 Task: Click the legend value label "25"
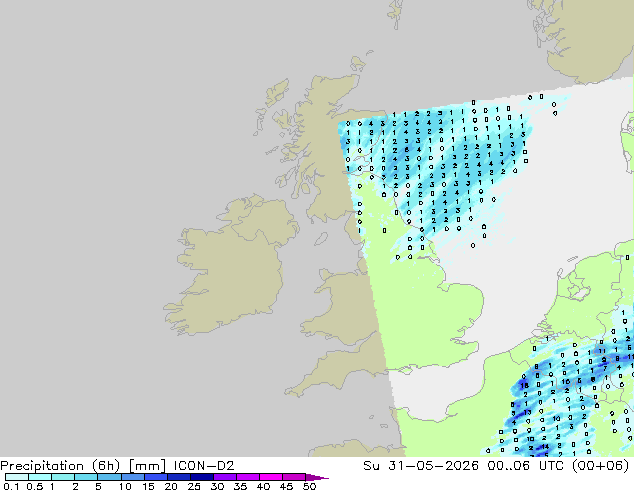pos(194,486)
